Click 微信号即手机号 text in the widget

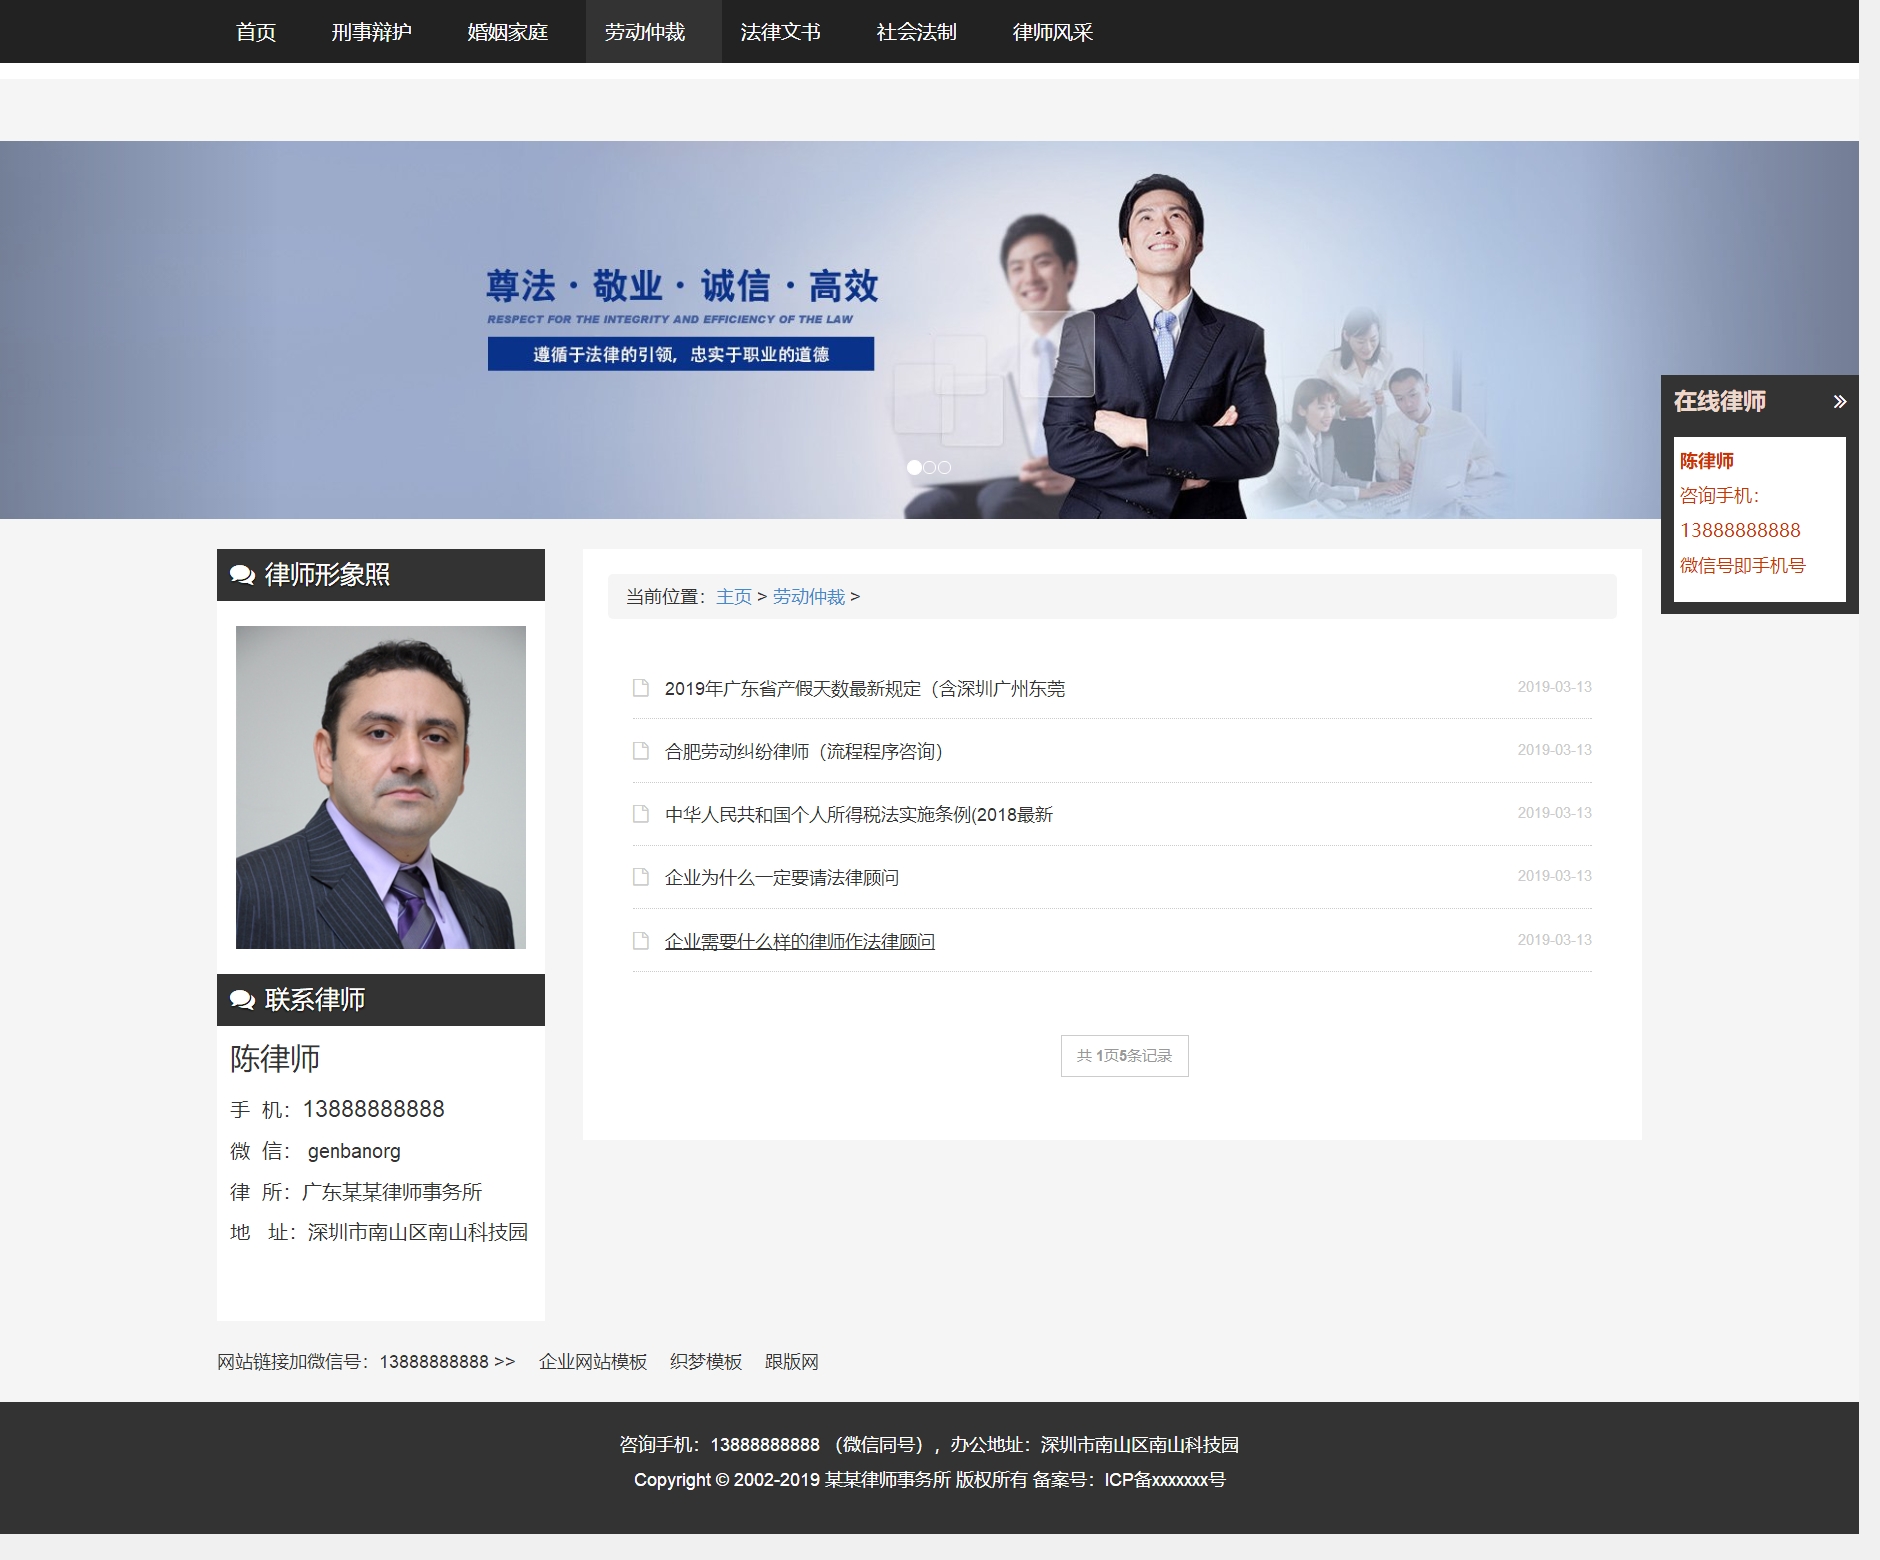click(1743, 566)
